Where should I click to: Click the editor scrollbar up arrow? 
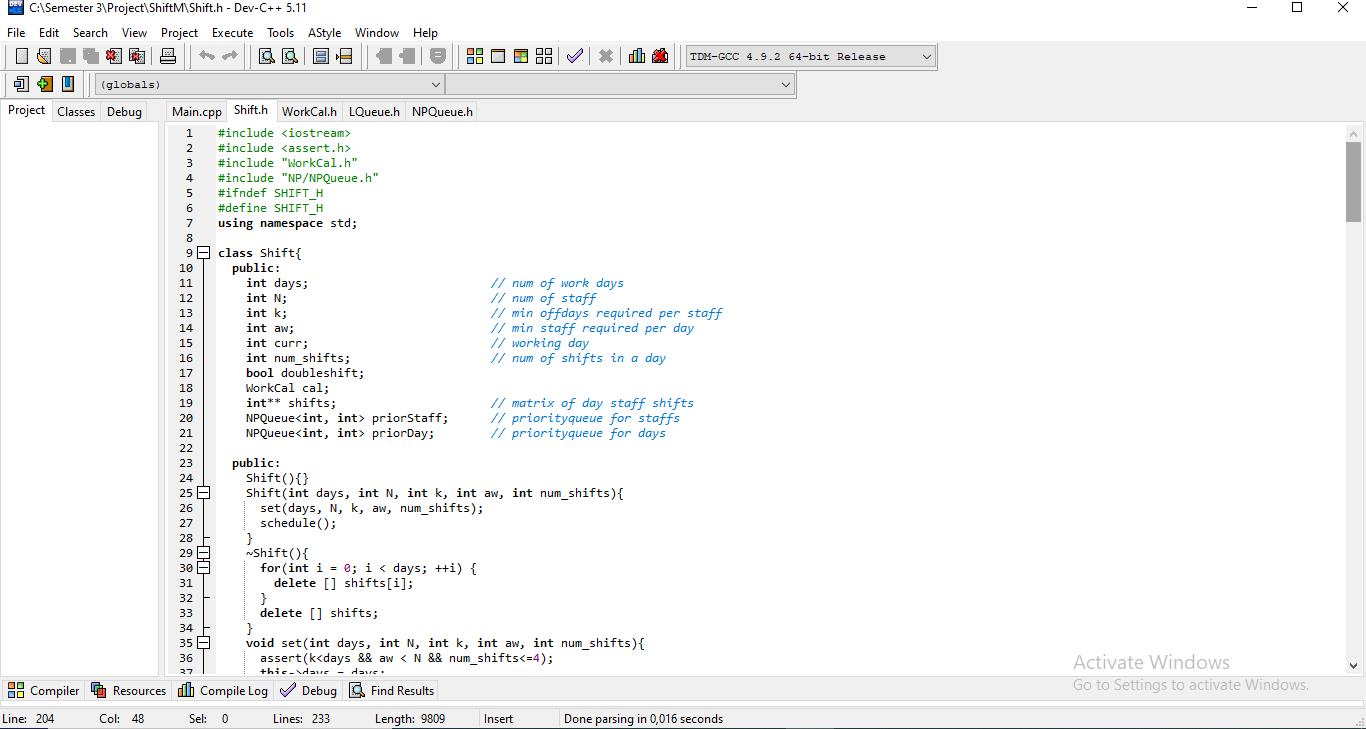pos(1353,132)
